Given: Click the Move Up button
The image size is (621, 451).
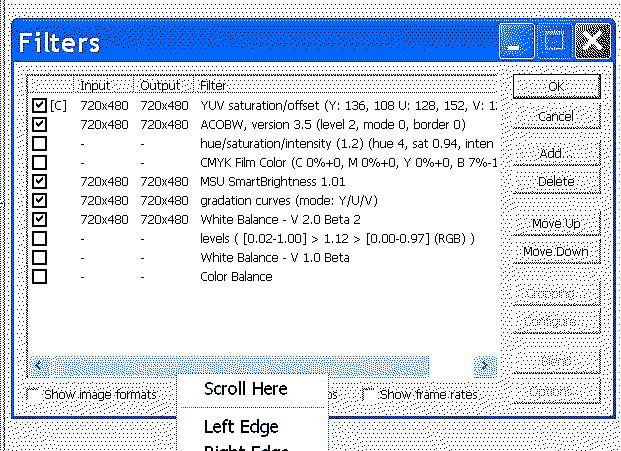Looking at the screenshot, I should coord(556,223).
